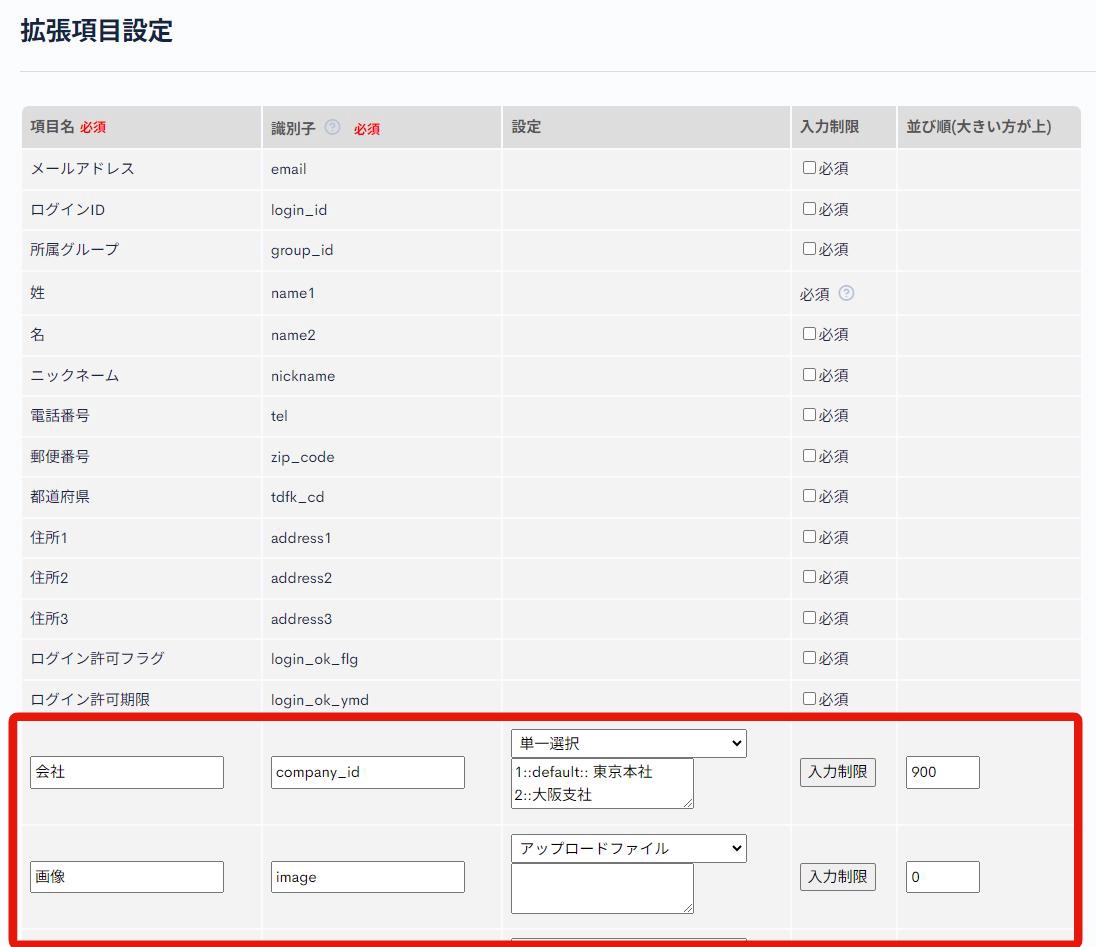Viewport: 1096px width, 947px height.
Task: Open the help icon beside 姓 required label
Action: click(x=845, y=293)
